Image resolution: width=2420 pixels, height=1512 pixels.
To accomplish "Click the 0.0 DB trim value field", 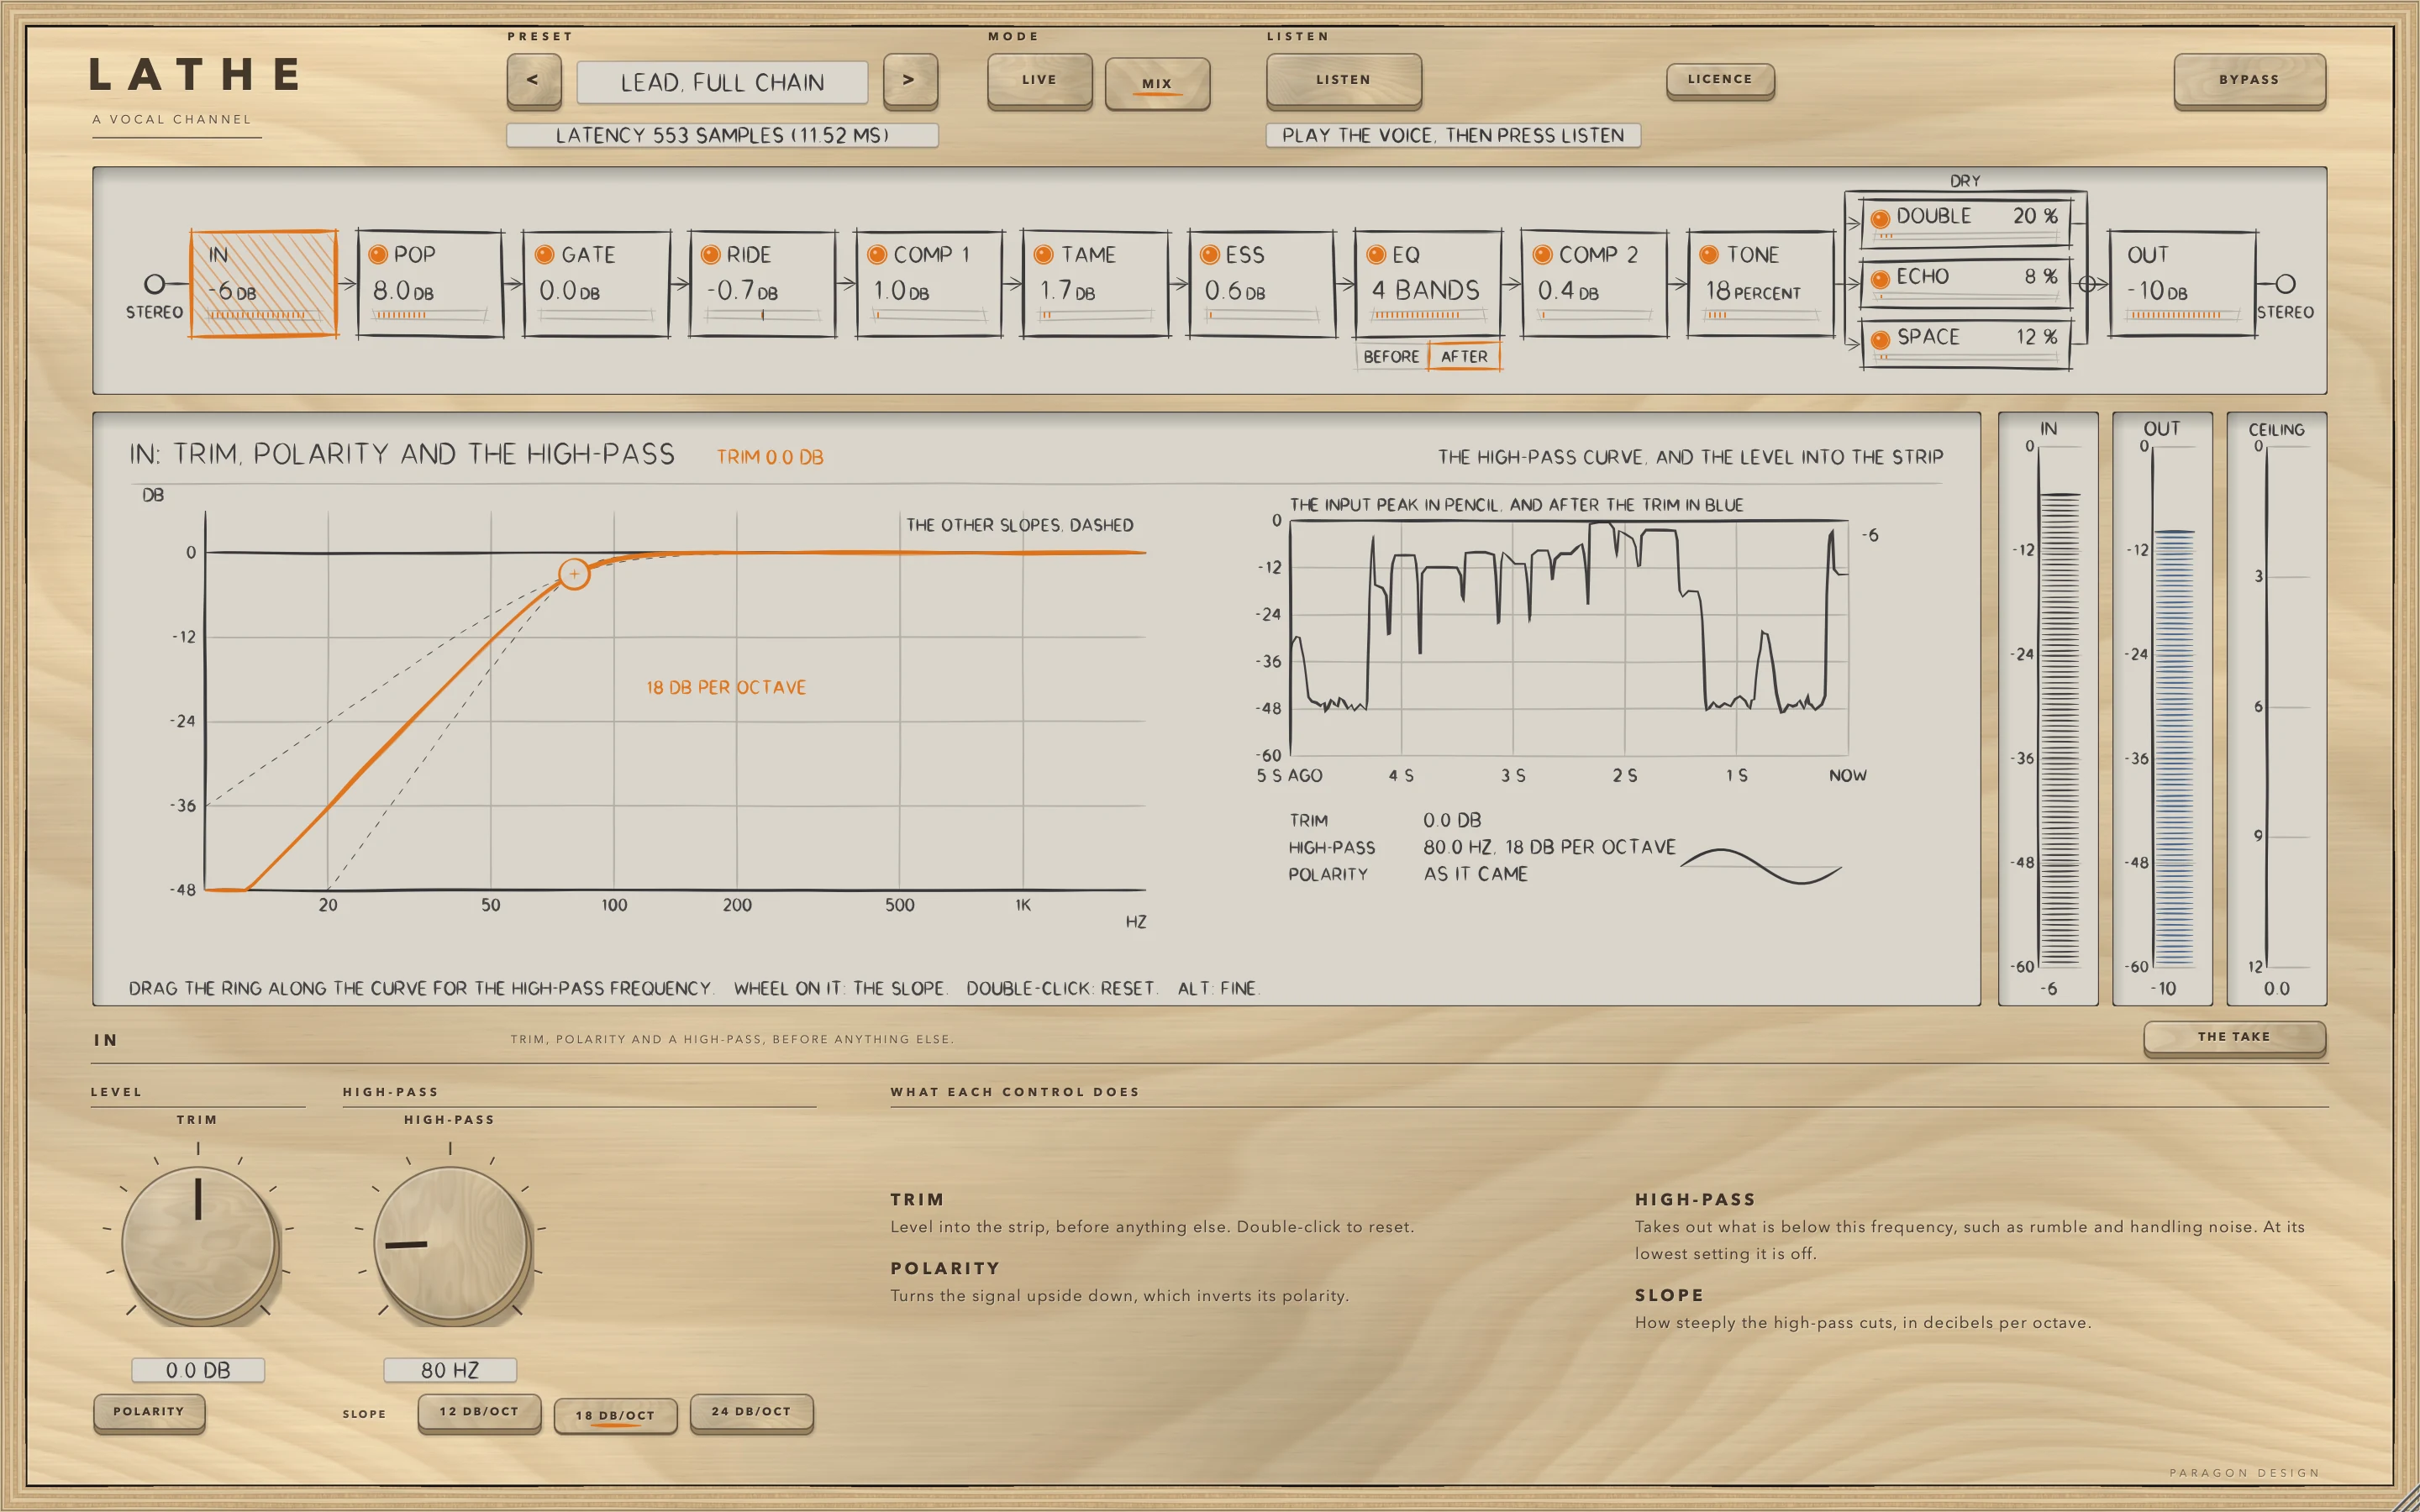I will [198, 1370].
